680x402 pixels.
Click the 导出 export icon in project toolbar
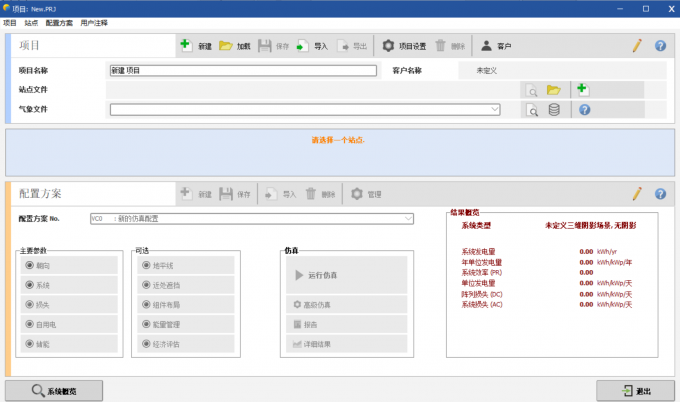pyautogui.click(x=343, y=46)
